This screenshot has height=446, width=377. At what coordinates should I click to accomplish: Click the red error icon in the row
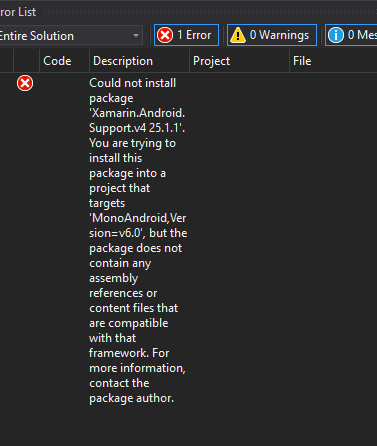pyautogui.click(x=25, y=83)
